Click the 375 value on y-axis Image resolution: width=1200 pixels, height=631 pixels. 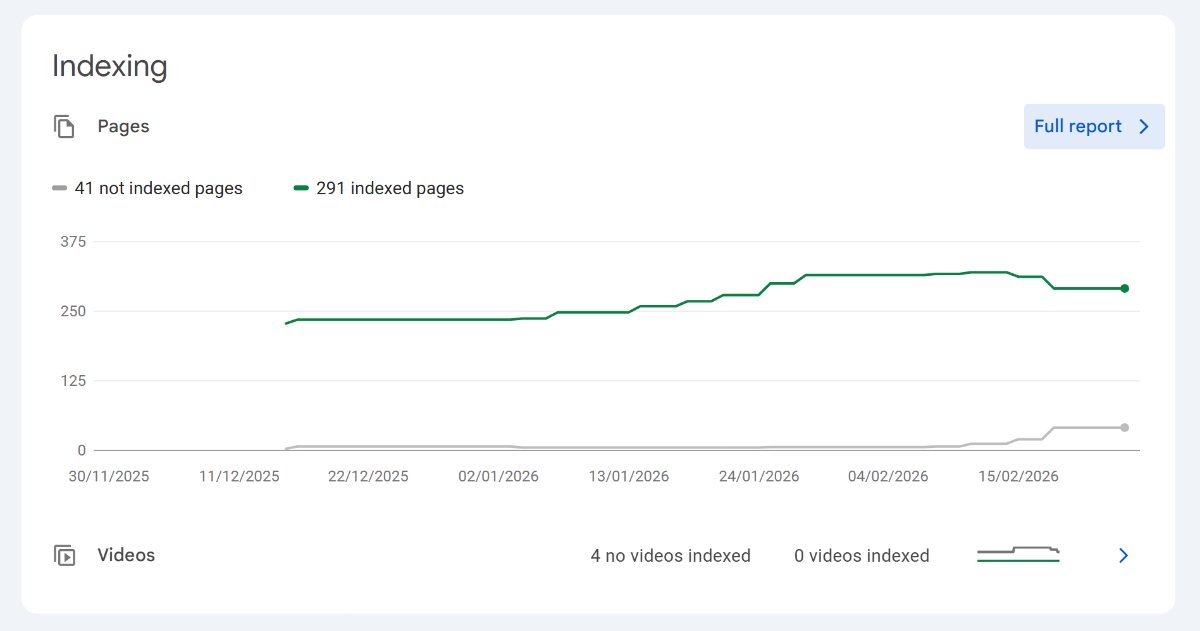click(x=74, y=242)
